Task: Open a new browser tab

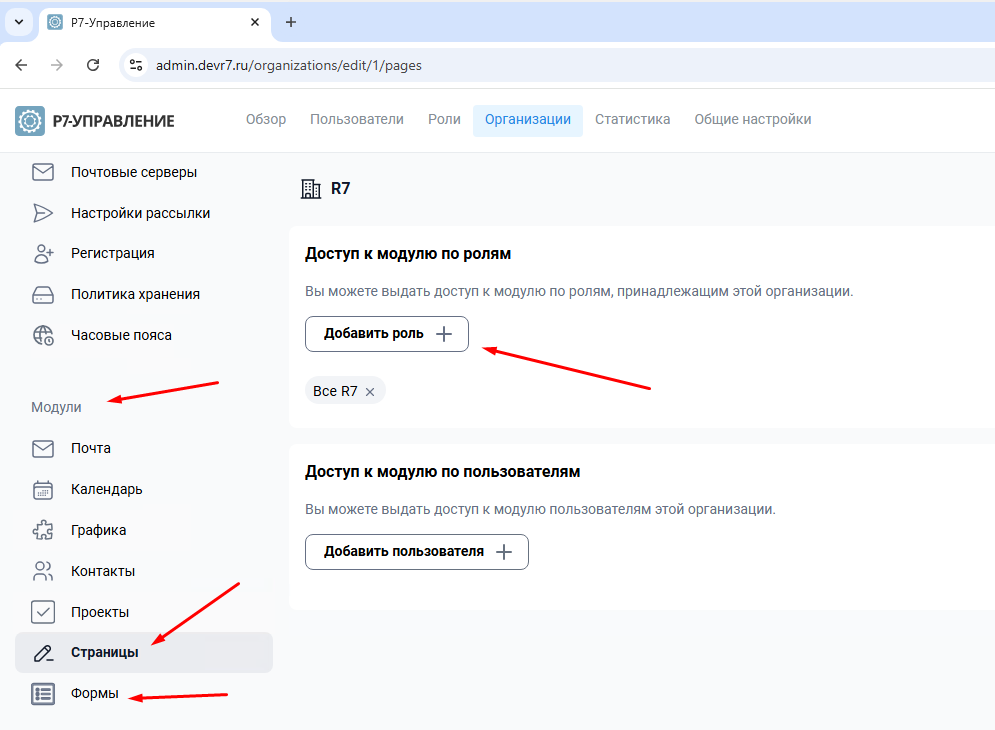Action: point(291,22)
